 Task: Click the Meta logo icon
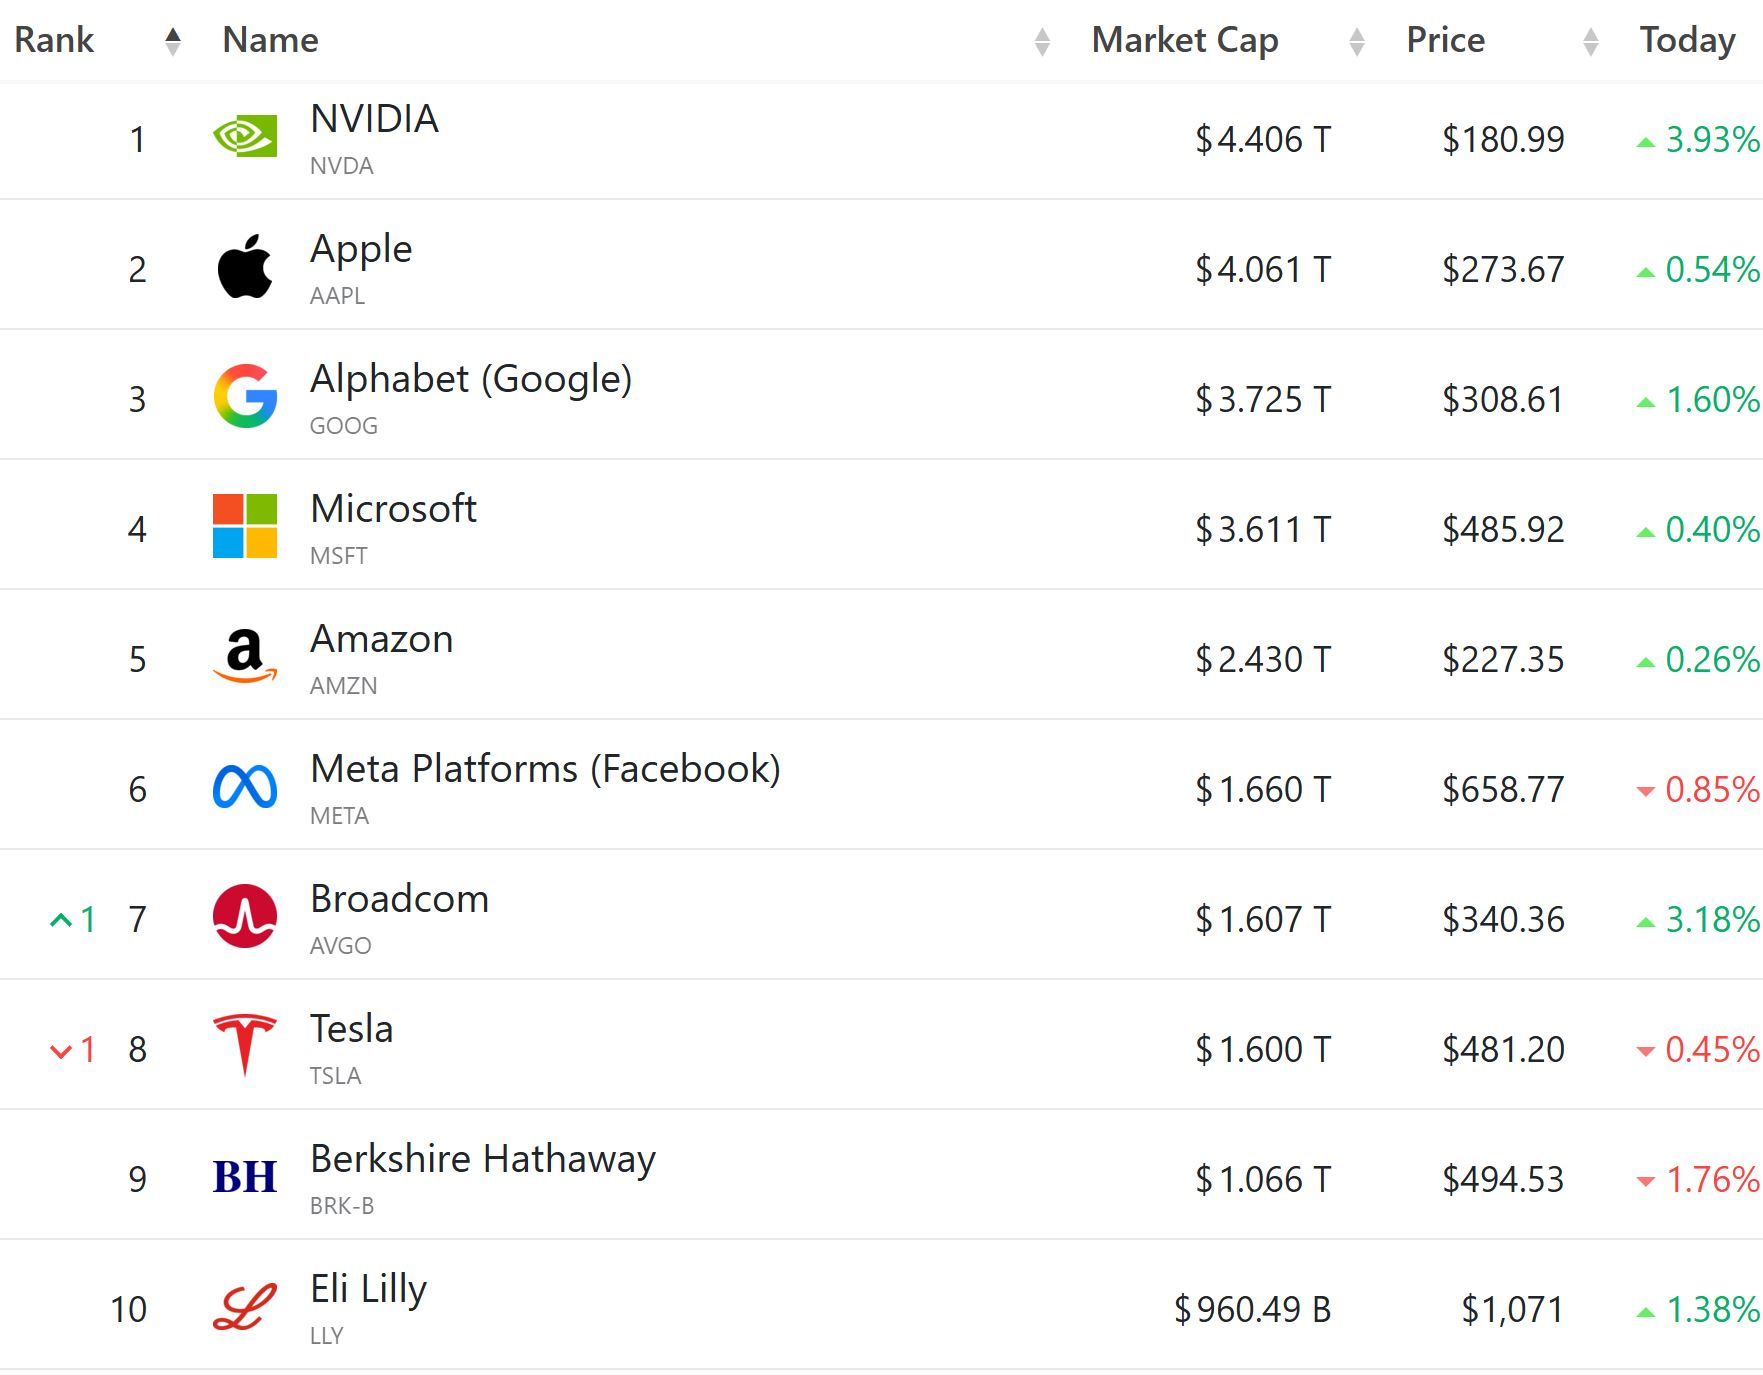tap(245, 787)
